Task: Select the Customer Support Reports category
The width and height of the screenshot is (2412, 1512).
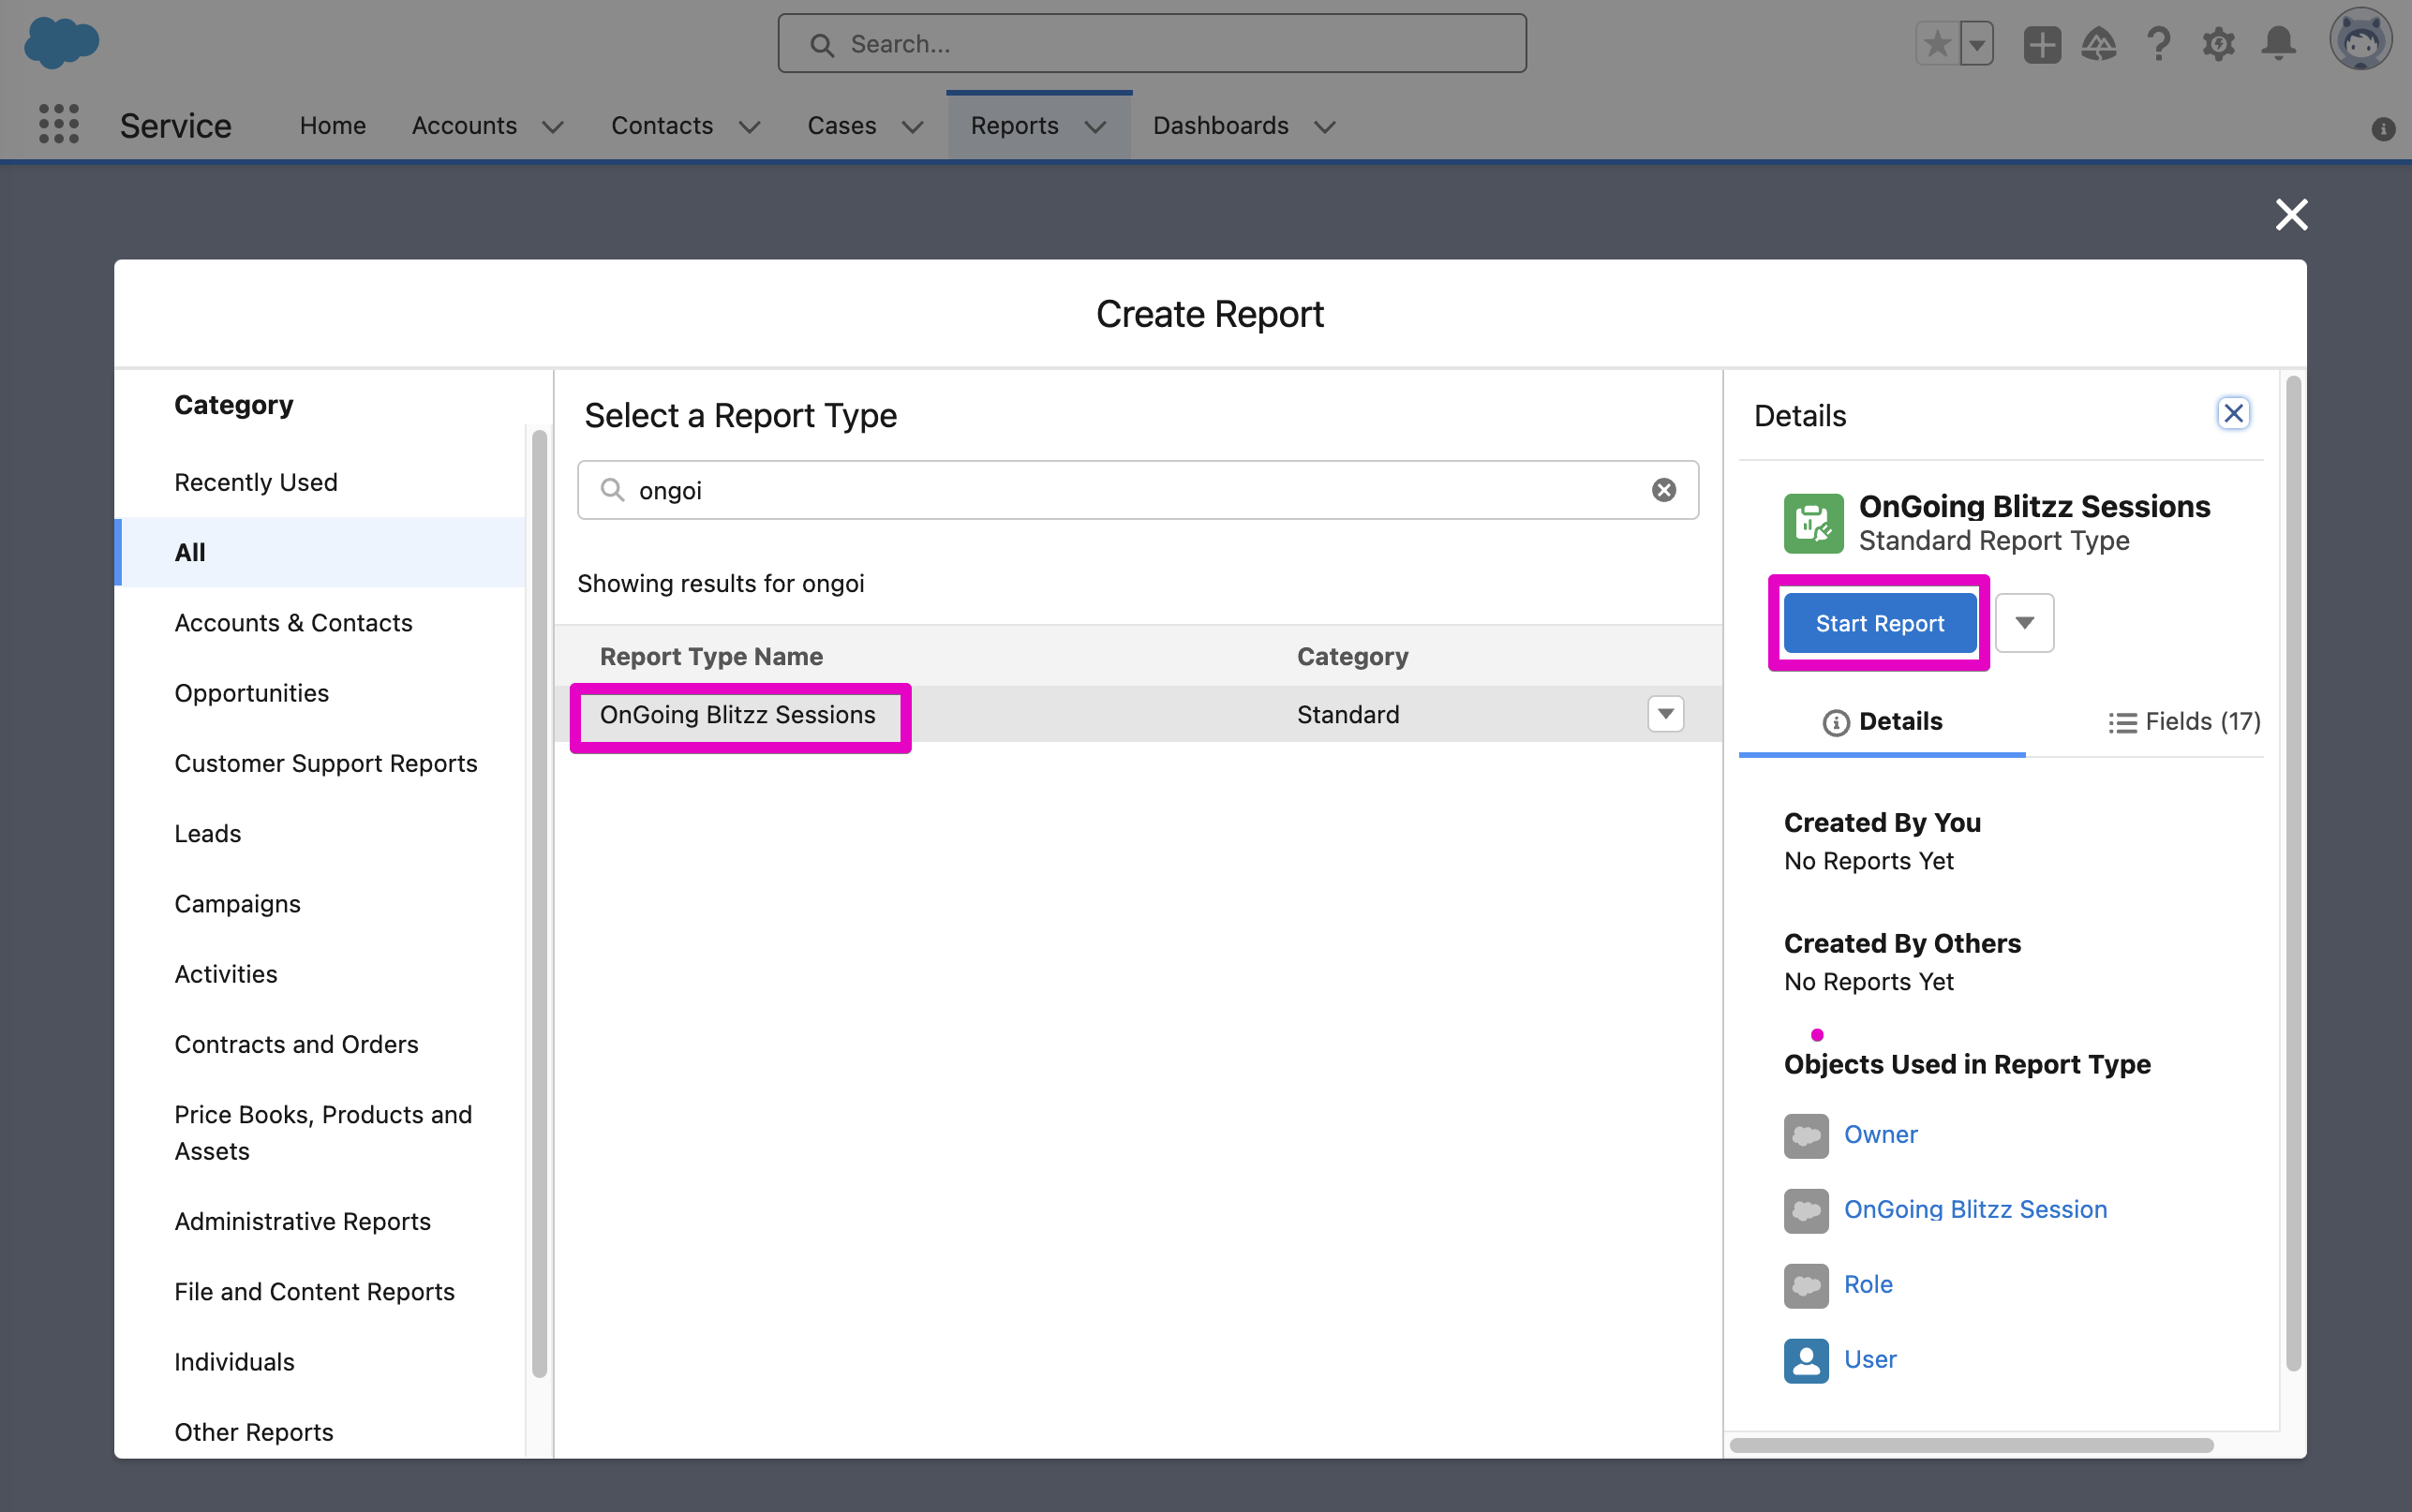Action: click(325, 763)
